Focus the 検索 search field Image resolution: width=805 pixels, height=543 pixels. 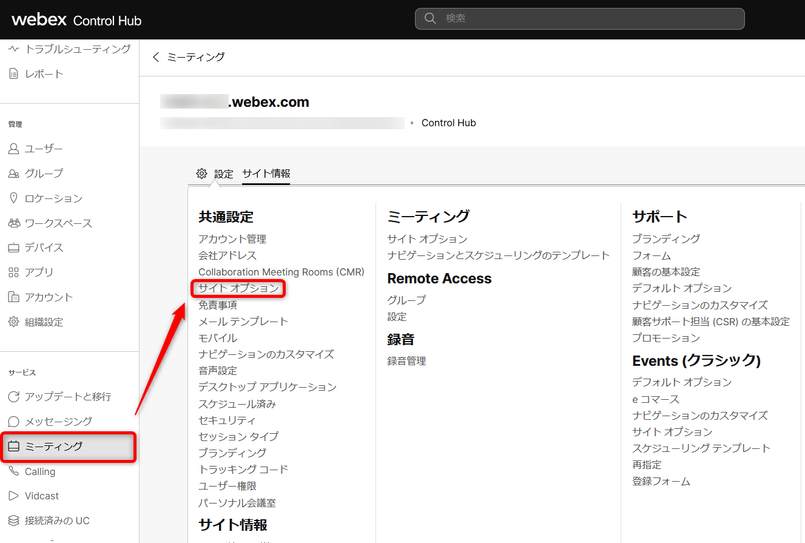pos(580,18)
